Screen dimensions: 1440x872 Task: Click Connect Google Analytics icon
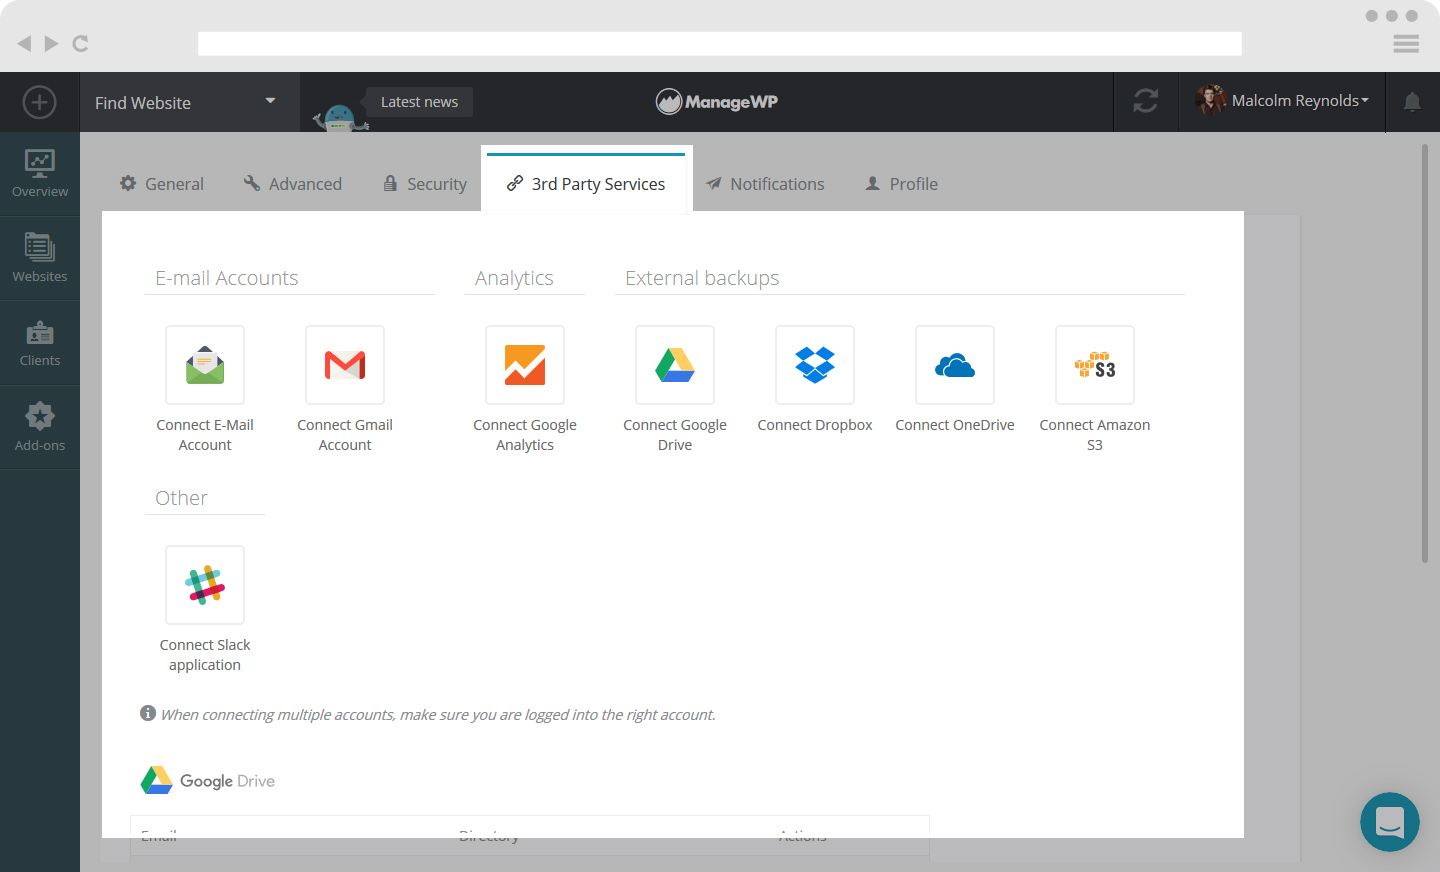[x=525, y=365]
